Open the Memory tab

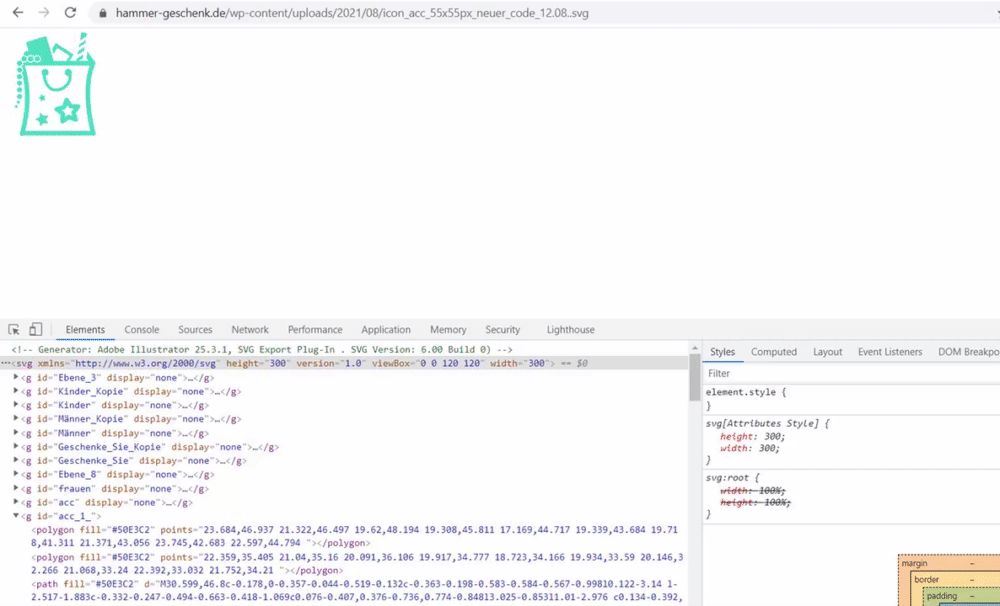coord(448,330)
